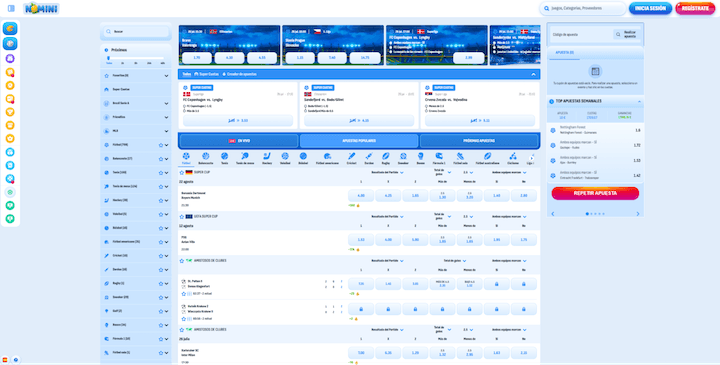Focus the Código de apuesta input field
Viewport: 720px width, 365px height.
(x=581, y=34)
